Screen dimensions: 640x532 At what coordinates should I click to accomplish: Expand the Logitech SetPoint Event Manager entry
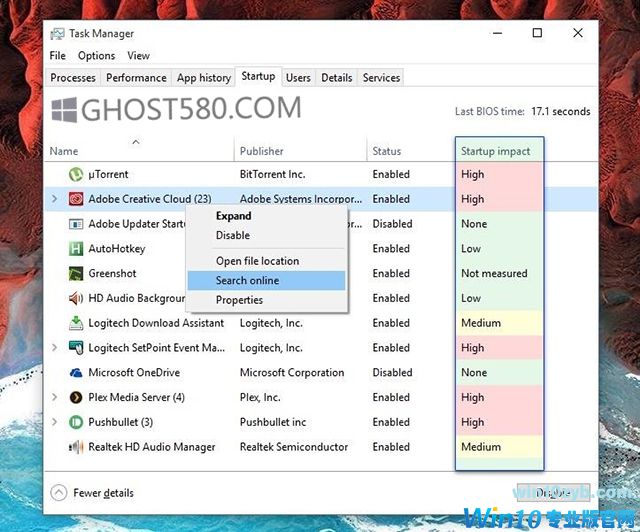tap(55, 348)
